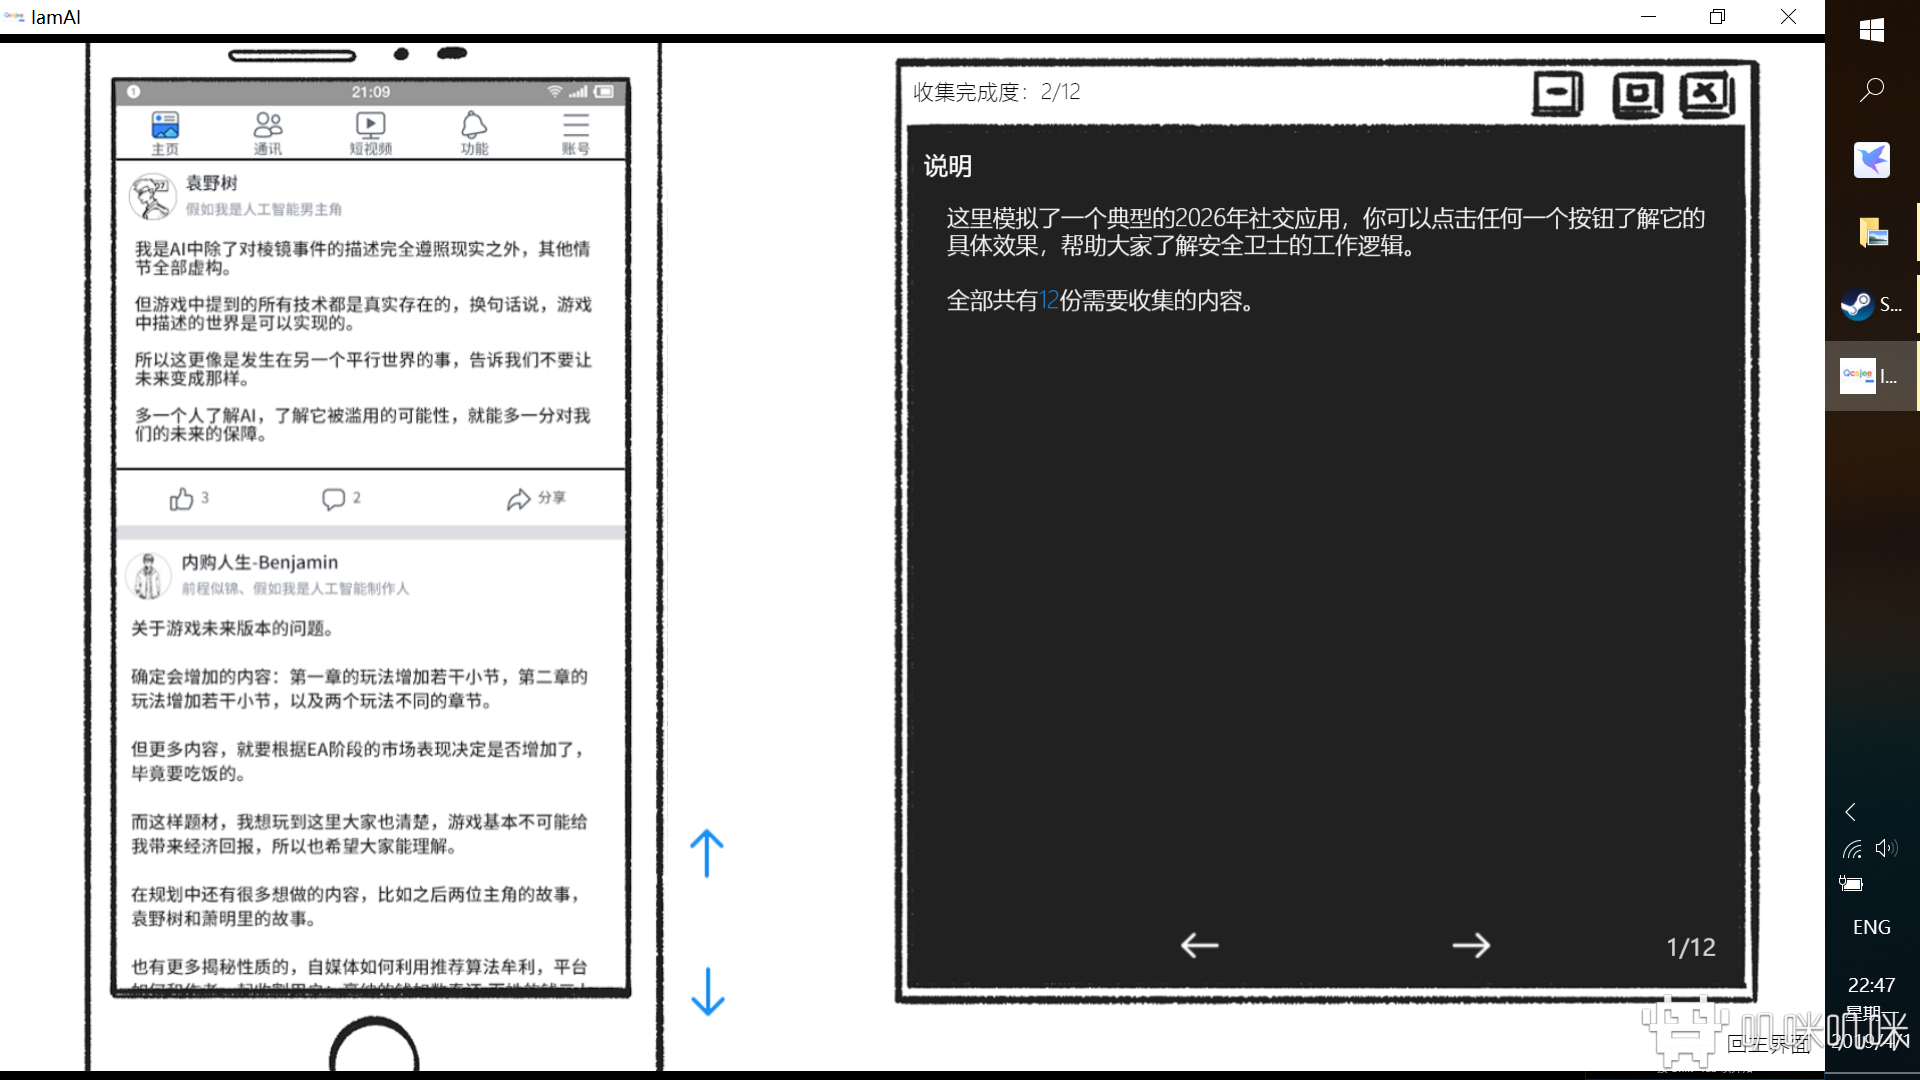Click 收集完成度 2/12 progress text
The image size is (1920, 1080).
[x=997, y=92]
